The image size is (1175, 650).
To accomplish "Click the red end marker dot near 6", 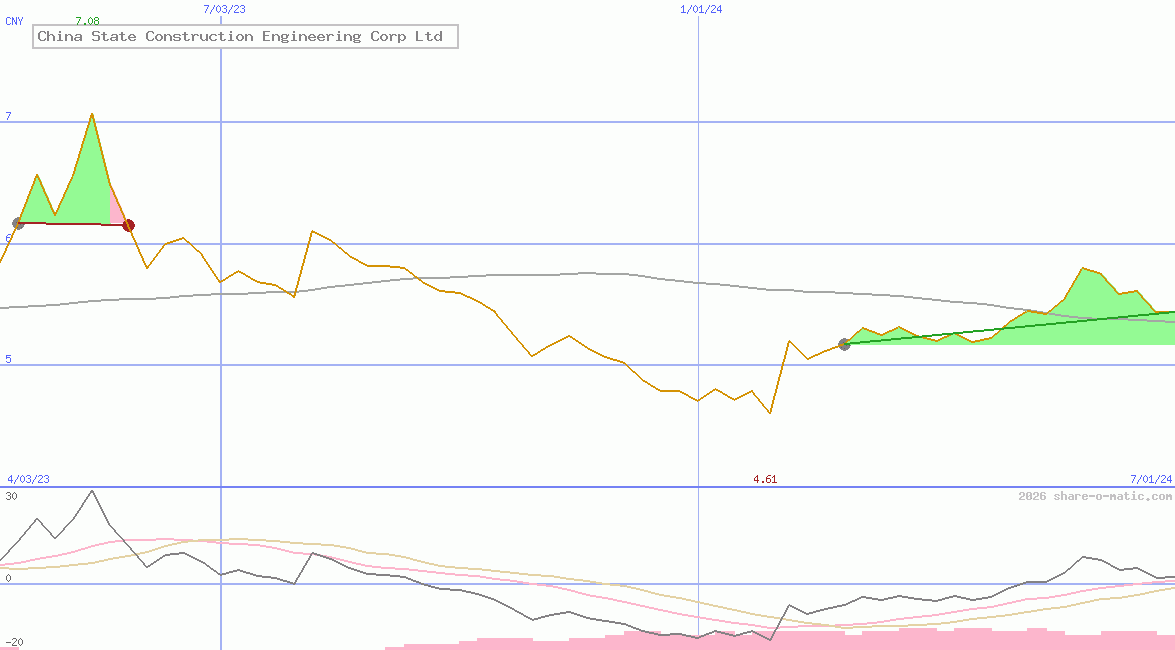I will [128, 225].
